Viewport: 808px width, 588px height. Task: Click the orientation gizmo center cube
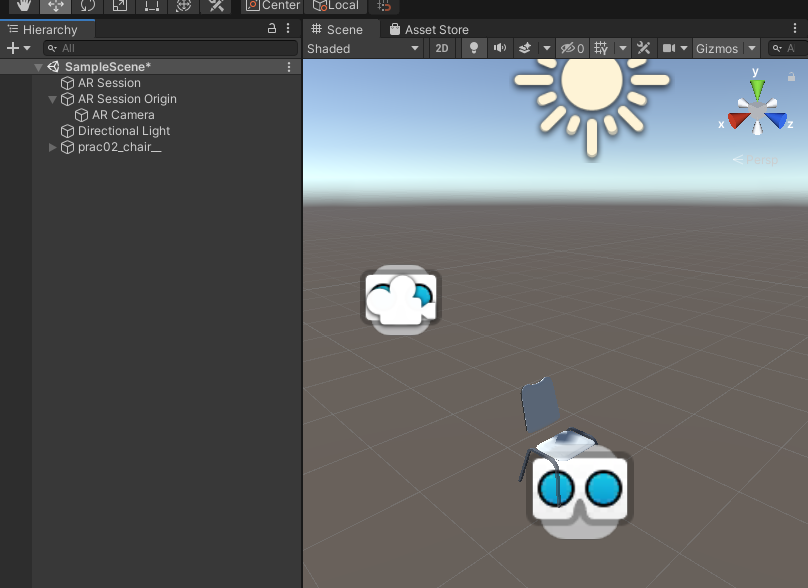757,111
